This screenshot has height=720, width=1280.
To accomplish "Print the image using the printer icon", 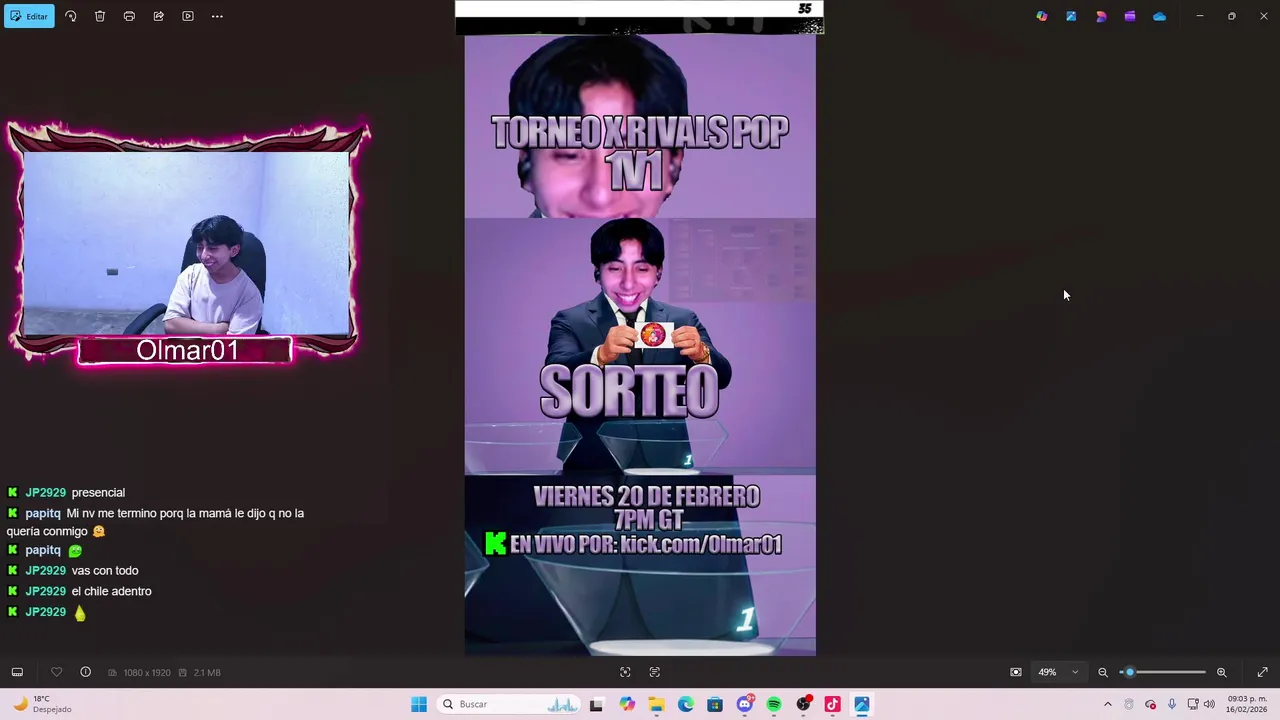I will 129,16.
